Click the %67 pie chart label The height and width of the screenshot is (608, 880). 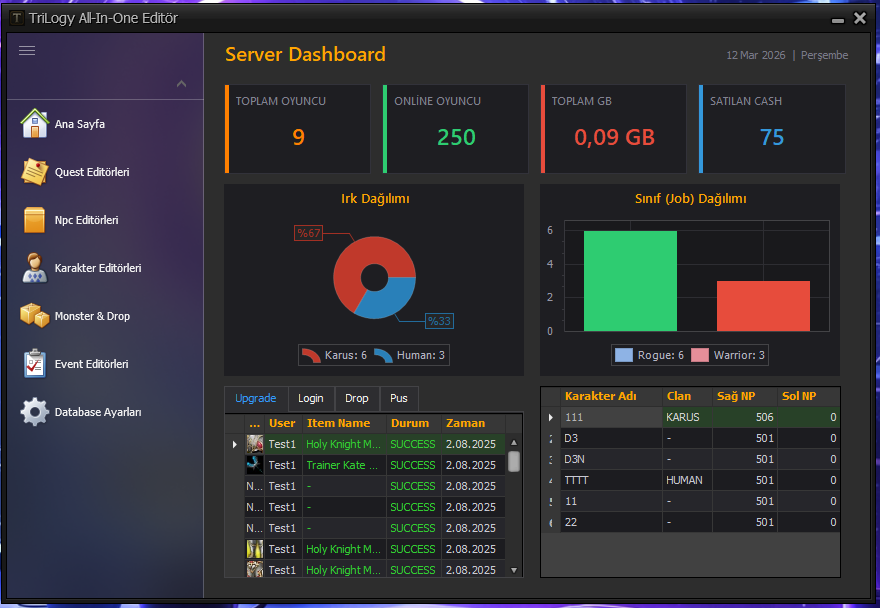click(x=309, y=233)
